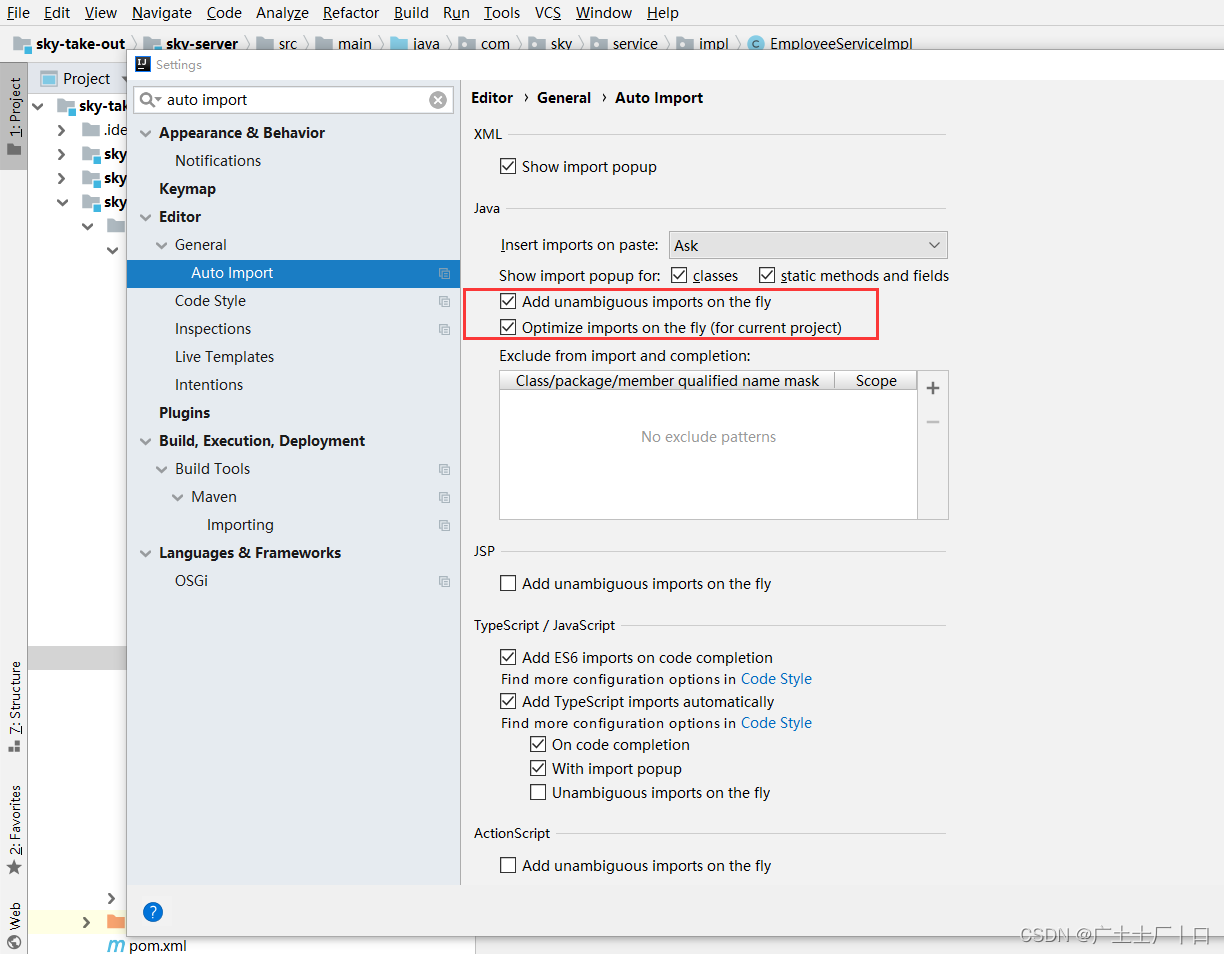Clear the settings search field text
Image resolution: width=1224 pixels, height=954 pixels.
point(438,100)
